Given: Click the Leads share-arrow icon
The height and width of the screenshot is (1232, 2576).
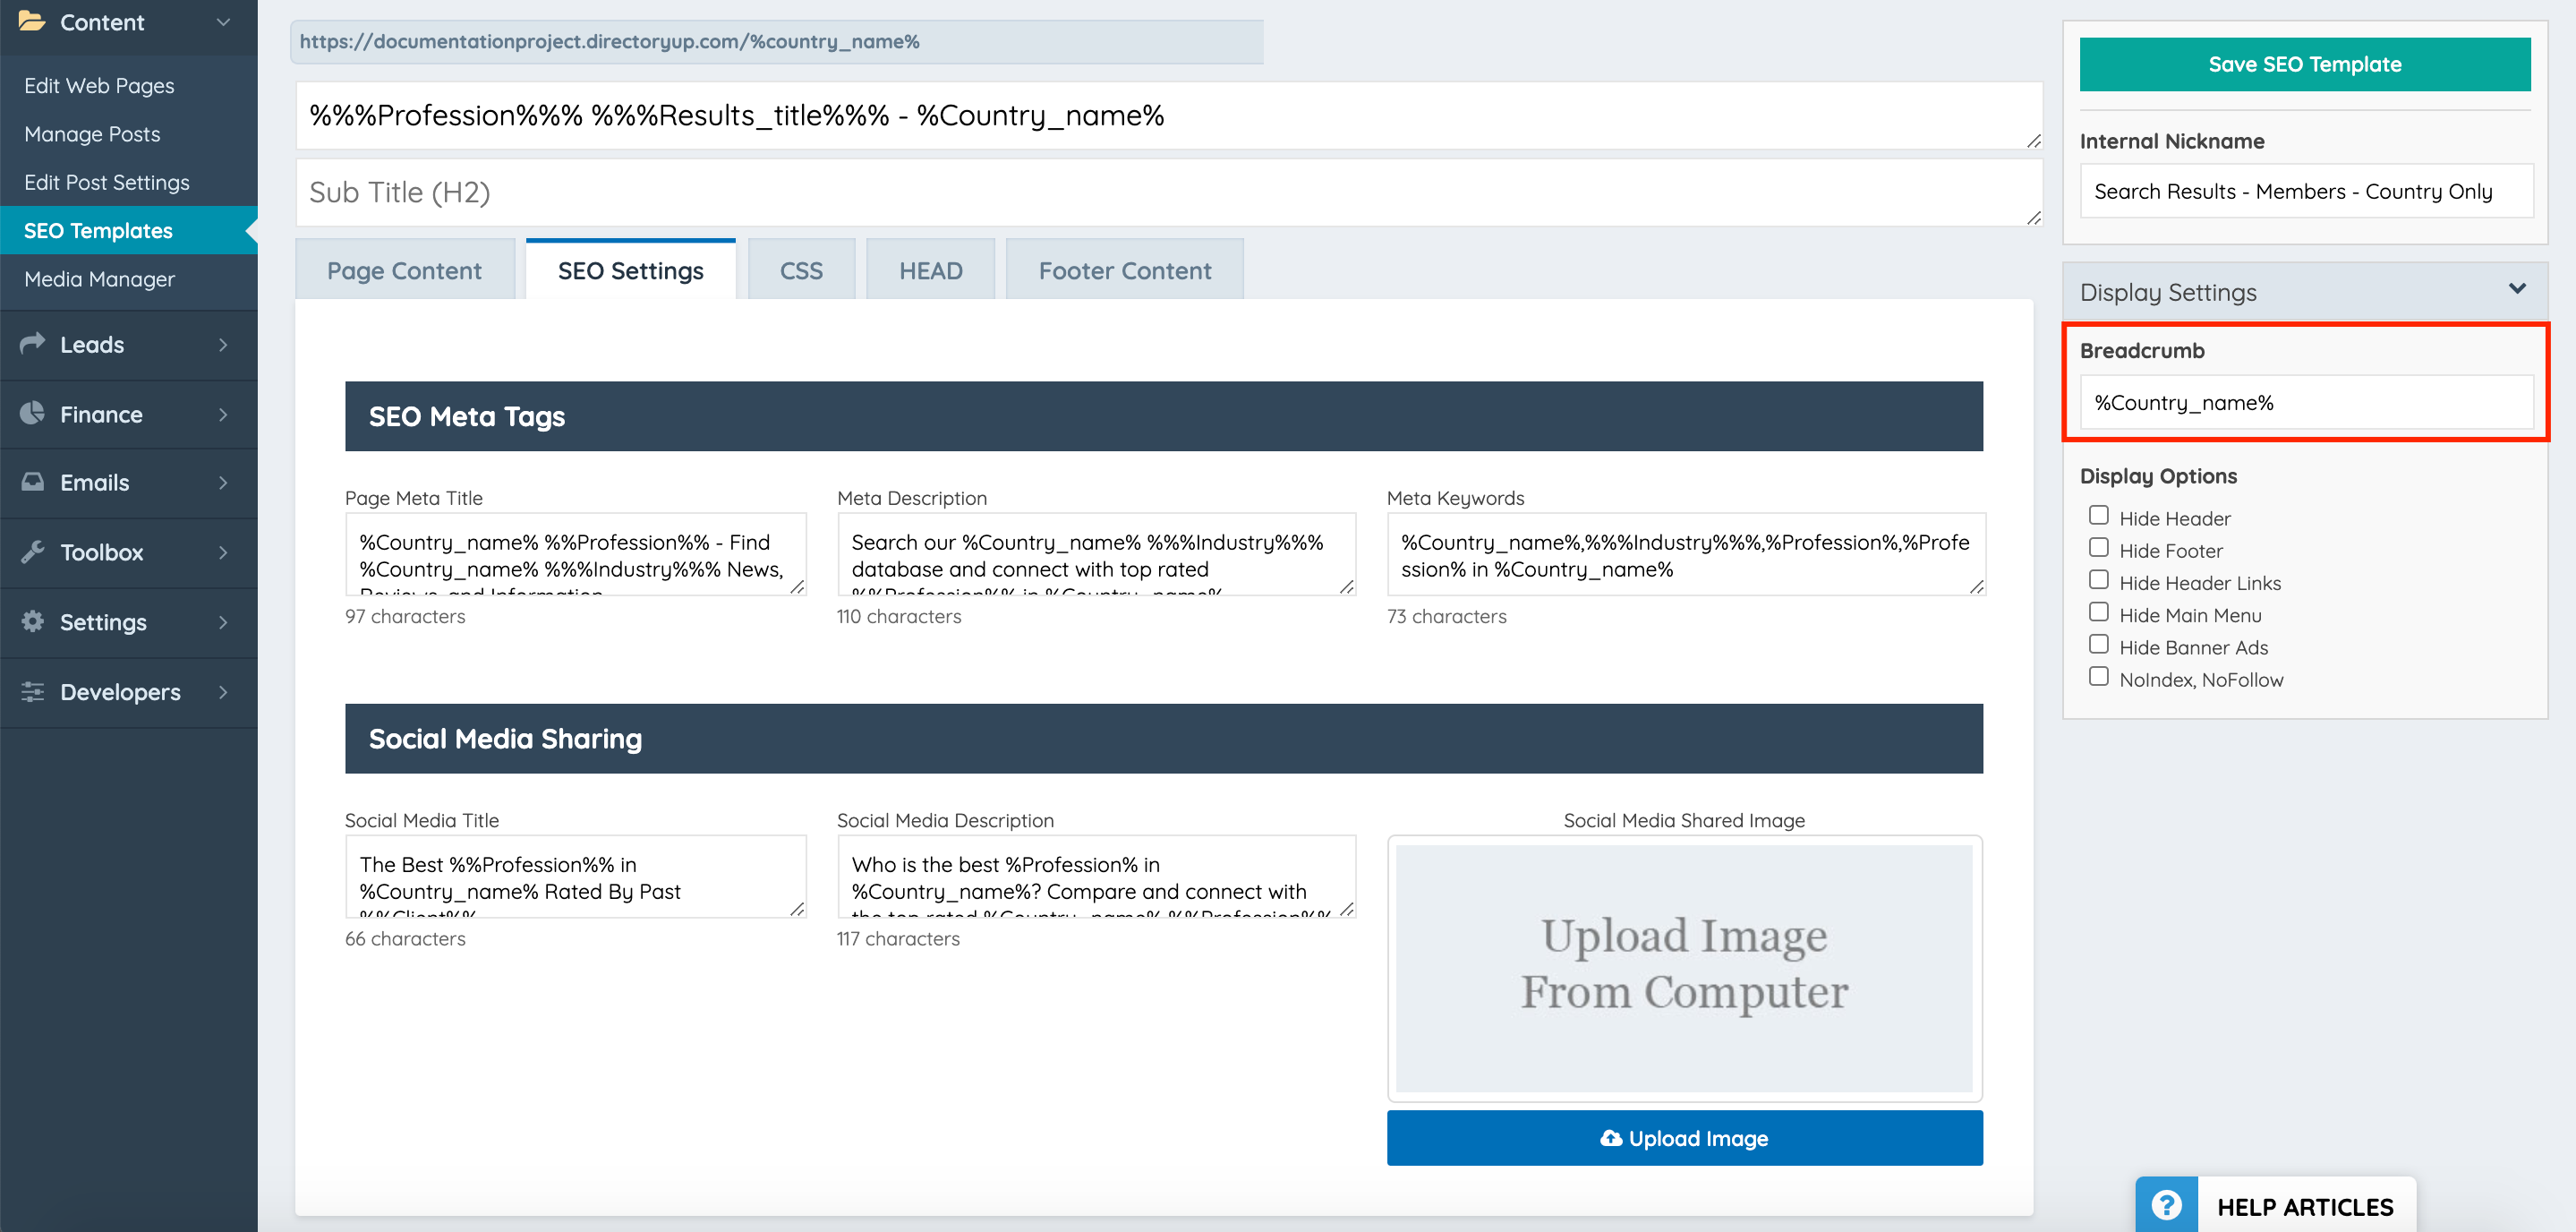Looking at the screenshot, I should click(32, 344).
